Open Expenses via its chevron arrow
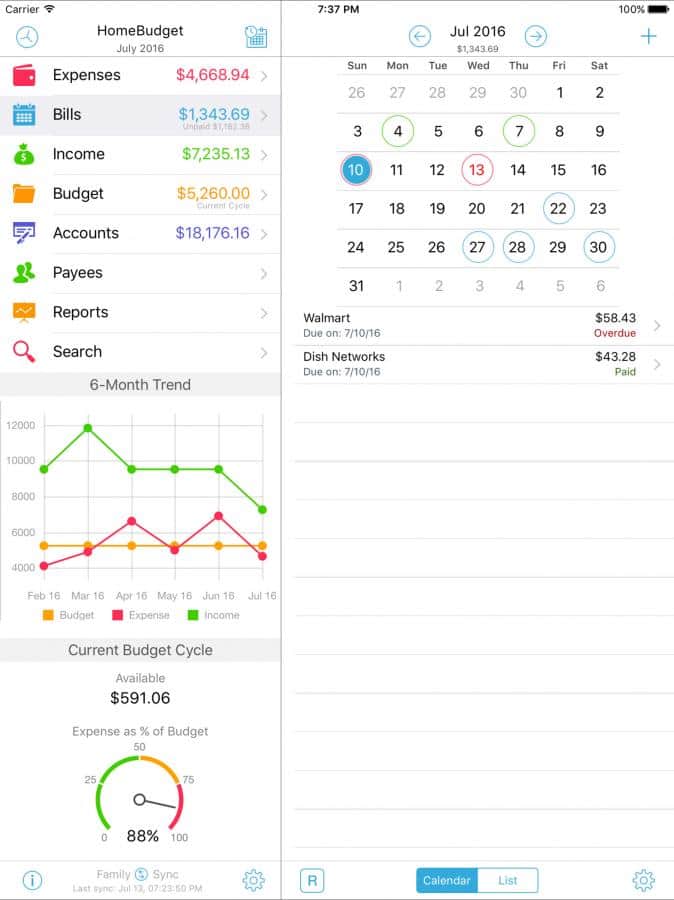This screenshot has width=674, height=900. tap(264, 76)
